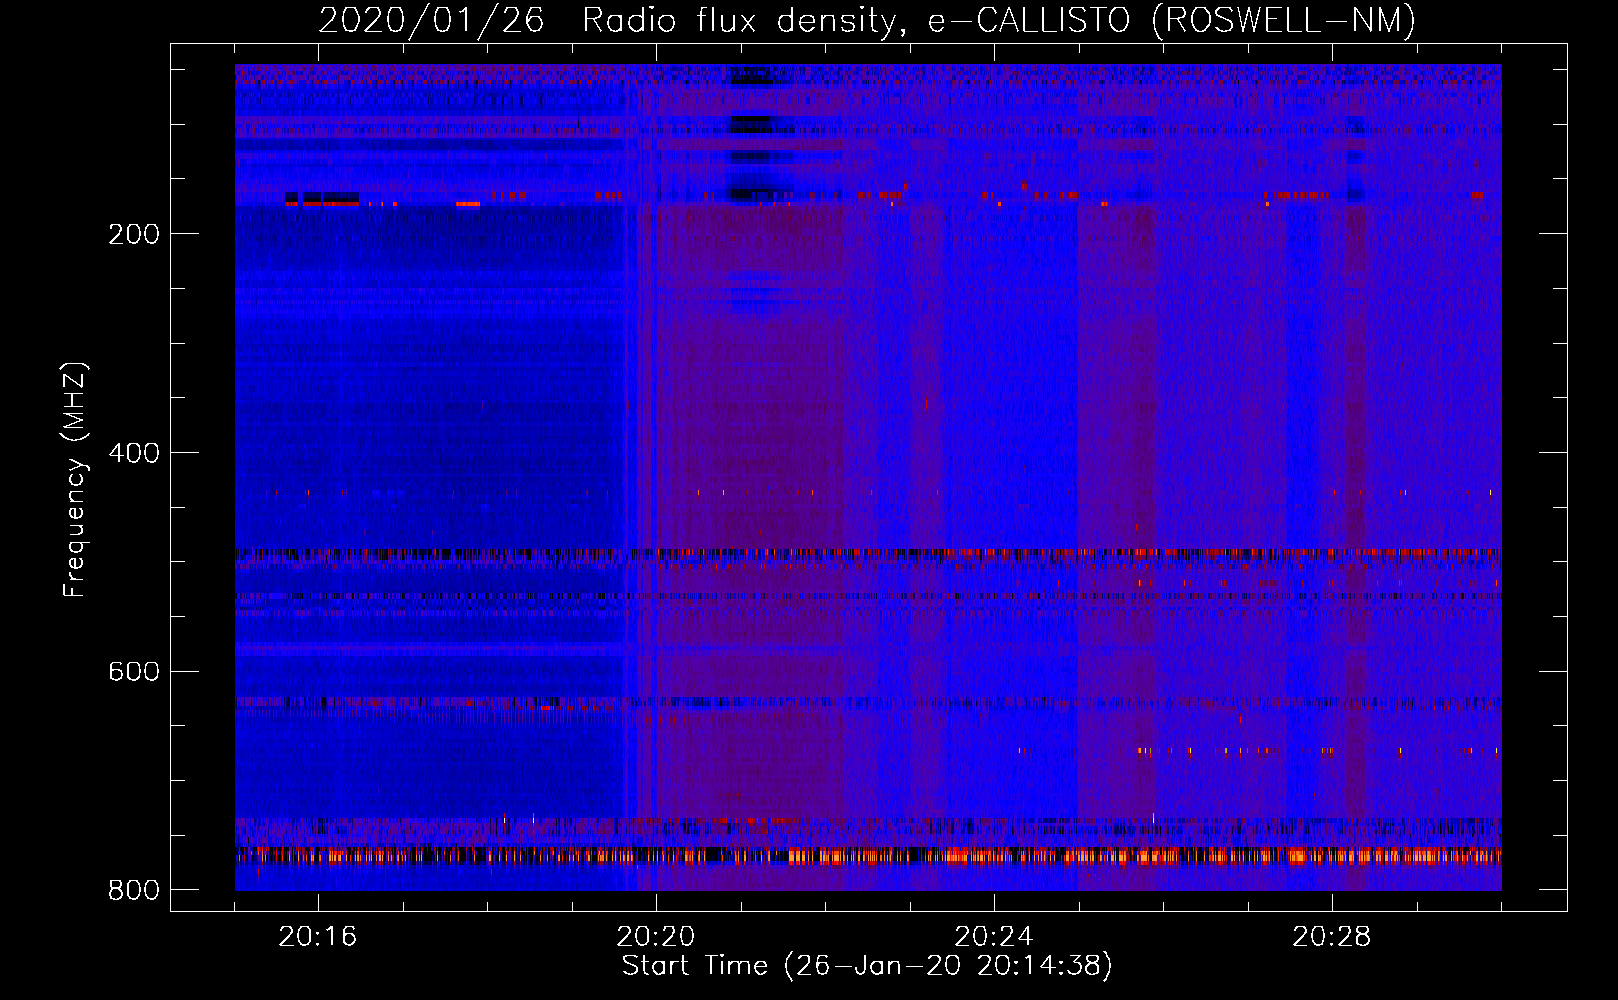Image resolution: width=1618 pixels, height=1000 pixels.
Task: Click the '600' frequency tick label
Action: coord(134,671)
